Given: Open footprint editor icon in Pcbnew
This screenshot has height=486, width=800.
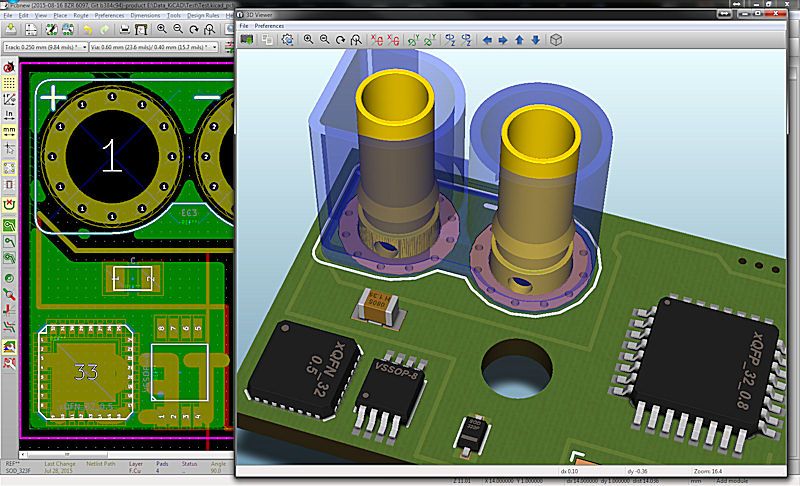Looking at the screenshot, I should click(x=52, y=30).
